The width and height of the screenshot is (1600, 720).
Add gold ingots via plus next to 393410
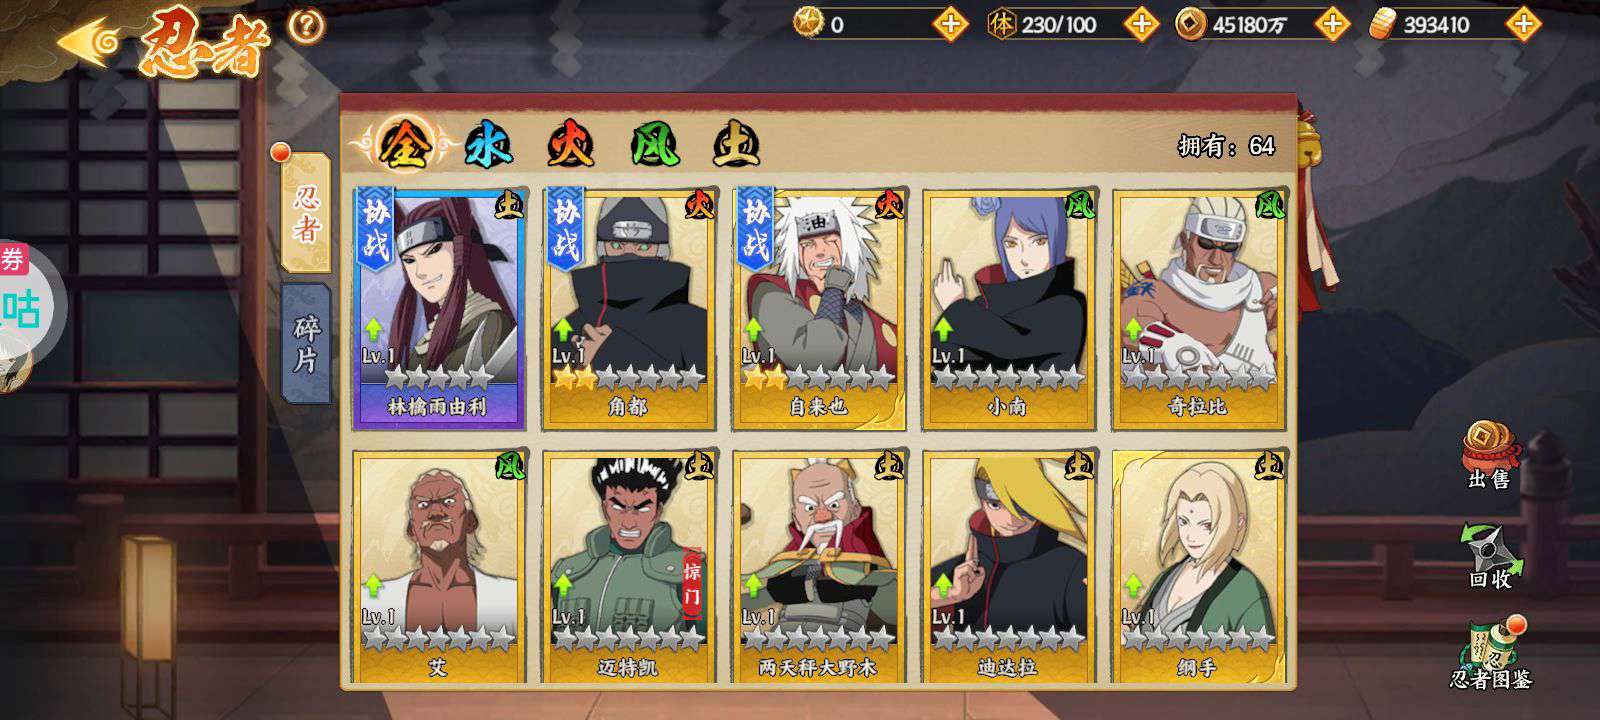[x=1522, y=24]
